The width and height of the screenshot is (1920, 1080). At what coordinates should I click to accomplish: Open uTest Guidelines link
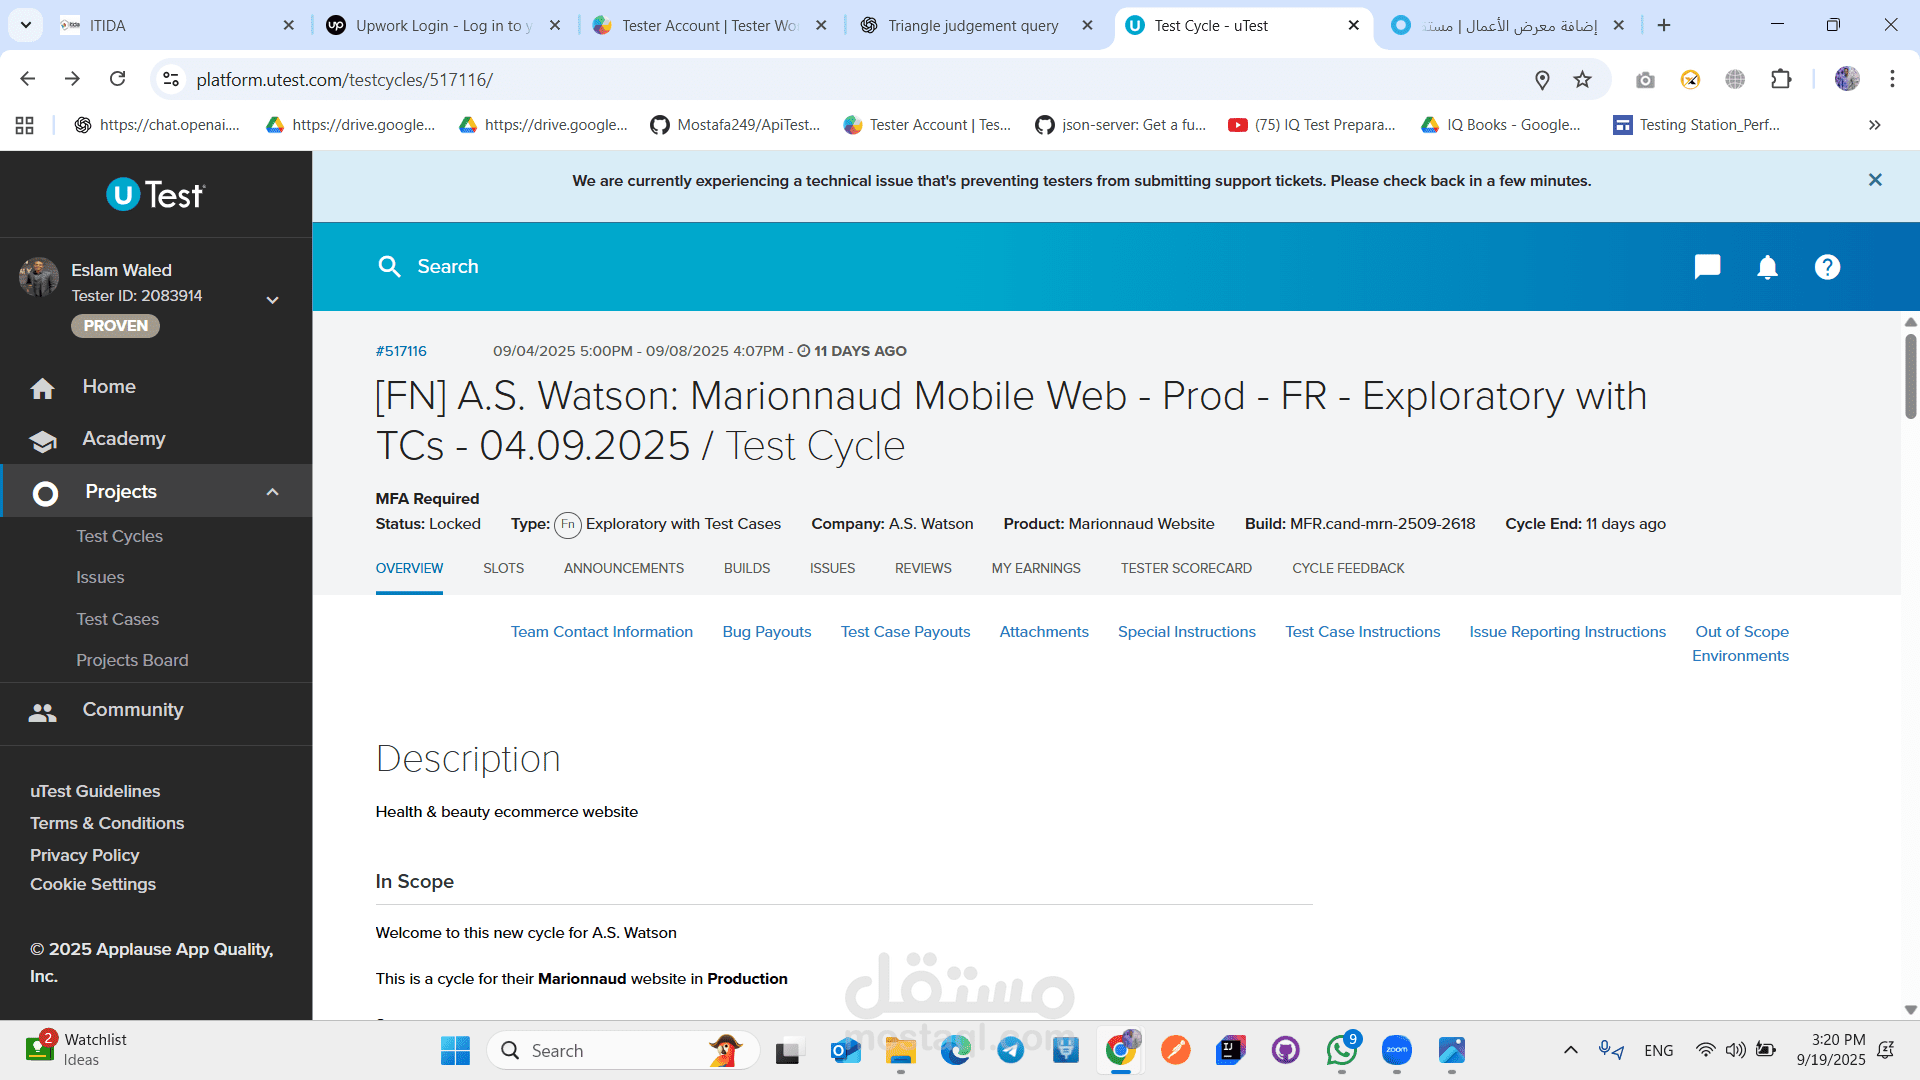(x=95, y=791)
